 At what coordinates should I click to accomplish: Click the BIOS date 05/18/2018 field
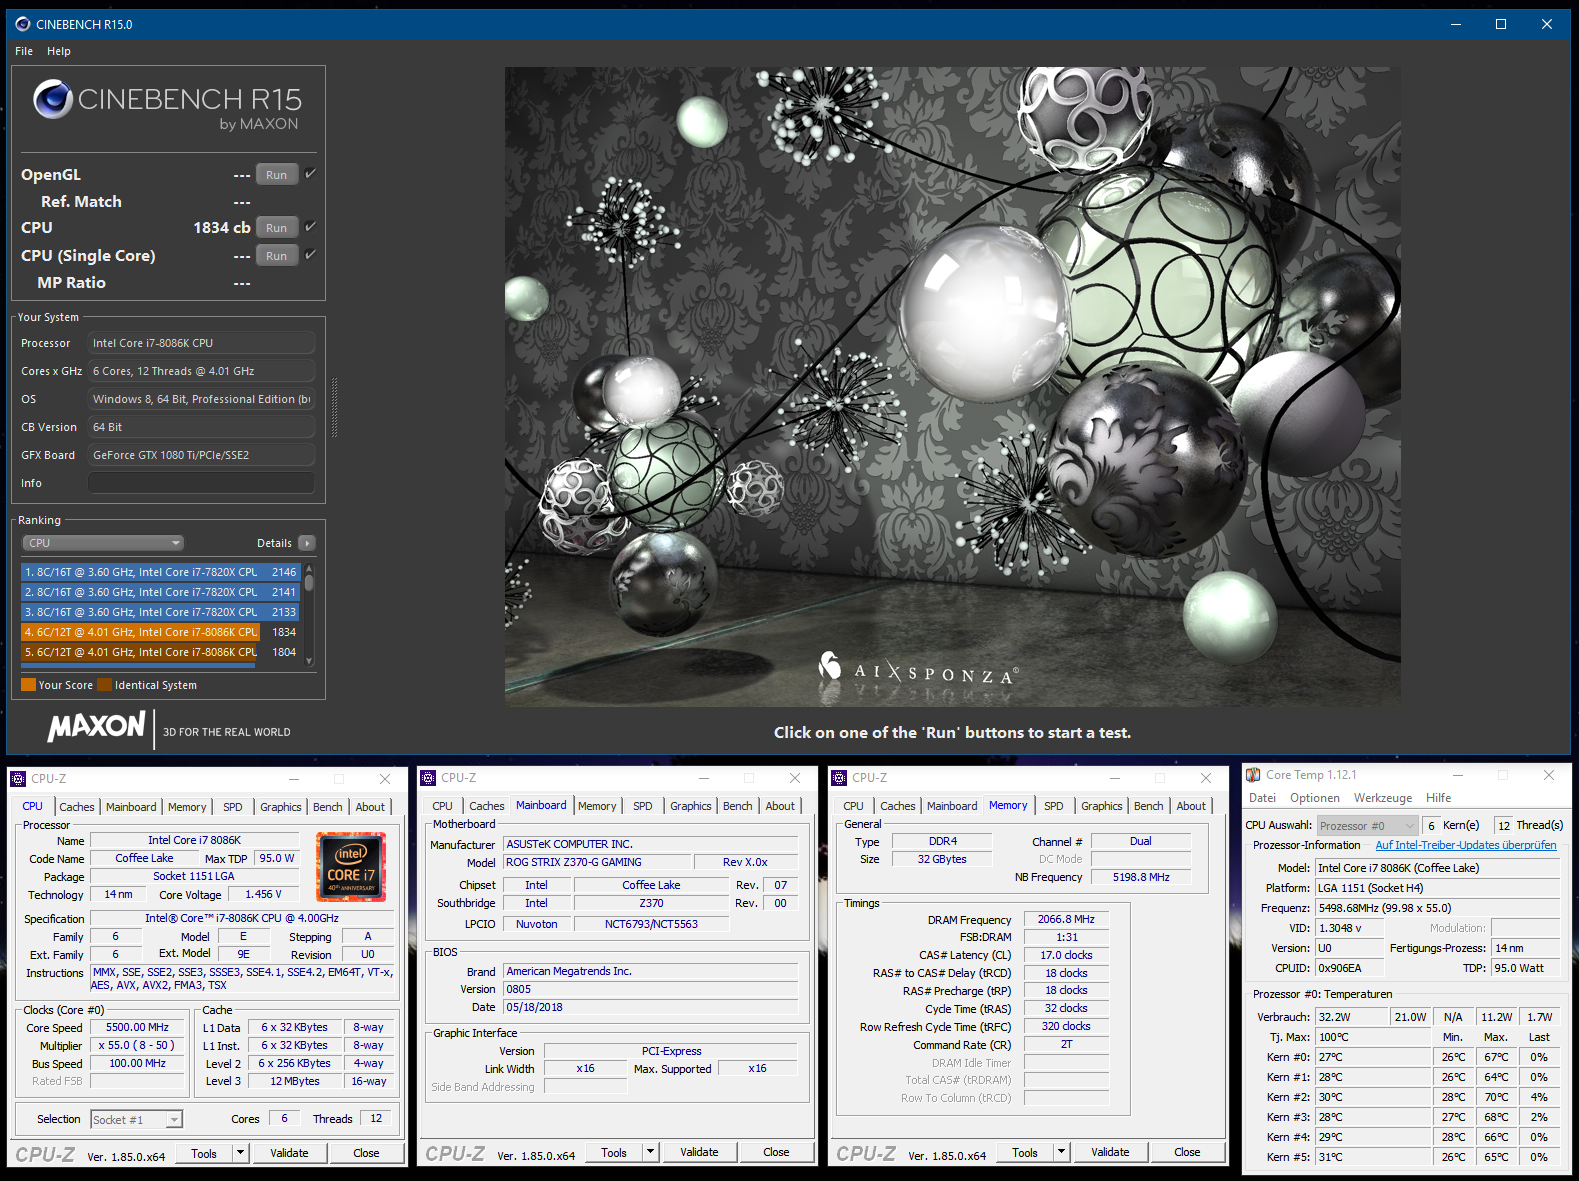[651, 1007]
